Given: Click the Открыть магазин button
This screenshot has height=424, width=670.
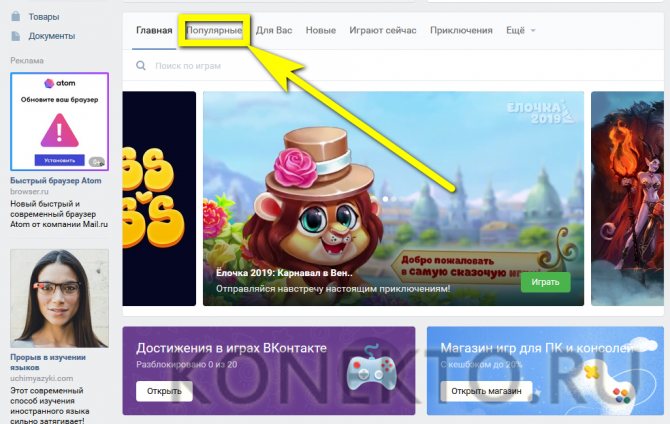Looking at the screenshot, I should [486, 391].
